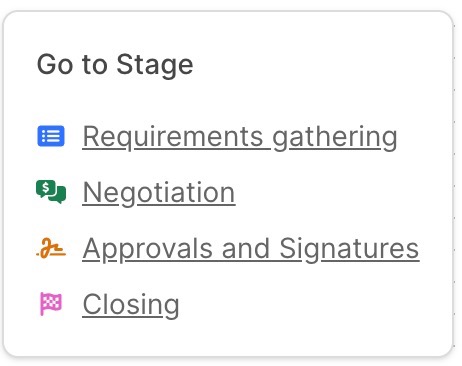
Task: Click the dollar sign in the Negotiation icon
Action: [46, 187]
